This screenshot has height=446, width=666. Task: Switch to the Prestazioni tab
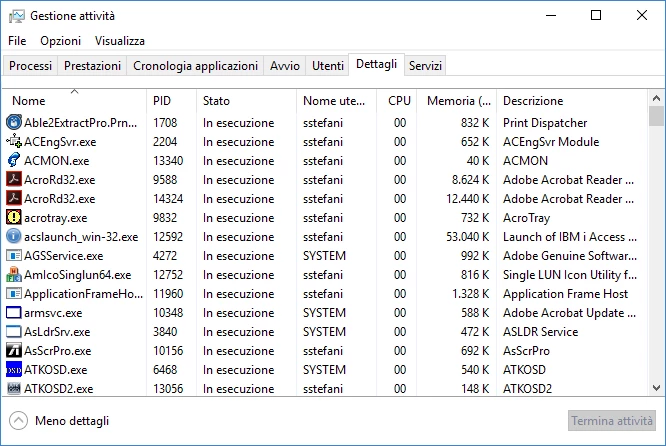92,66
